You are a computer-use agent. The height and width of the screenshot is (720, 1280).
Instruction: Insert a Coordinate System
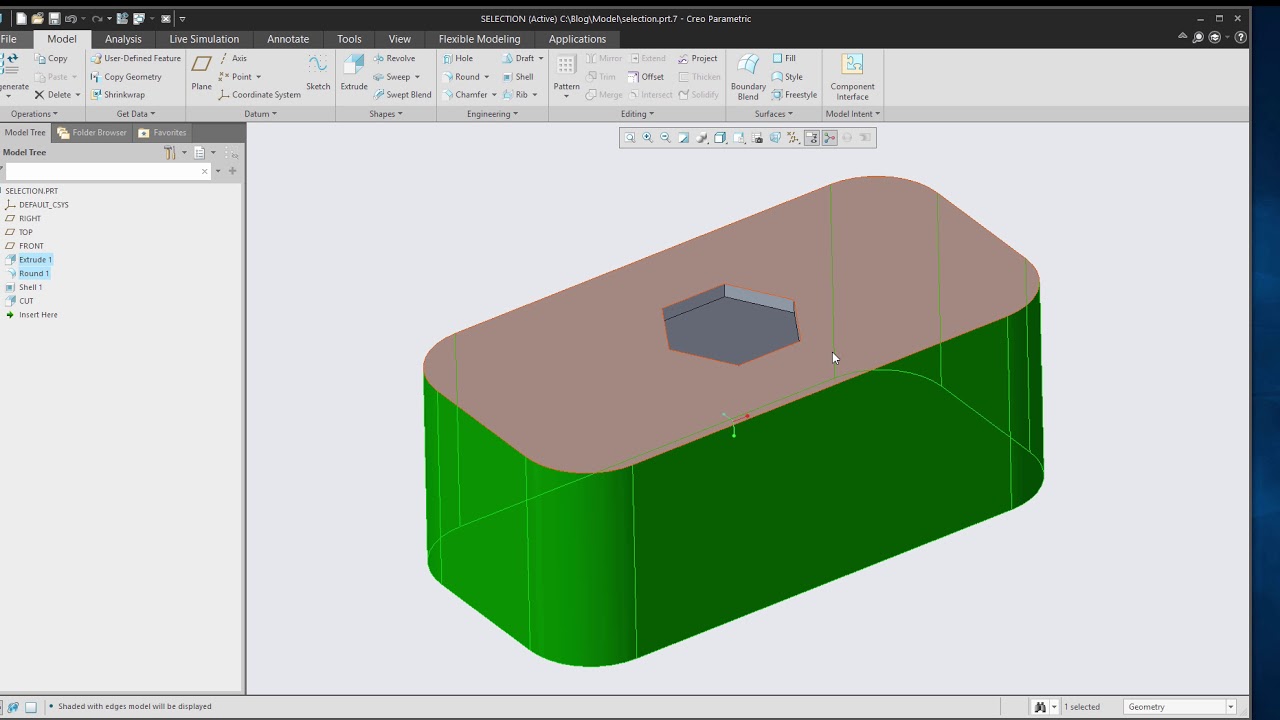point(259,95)
